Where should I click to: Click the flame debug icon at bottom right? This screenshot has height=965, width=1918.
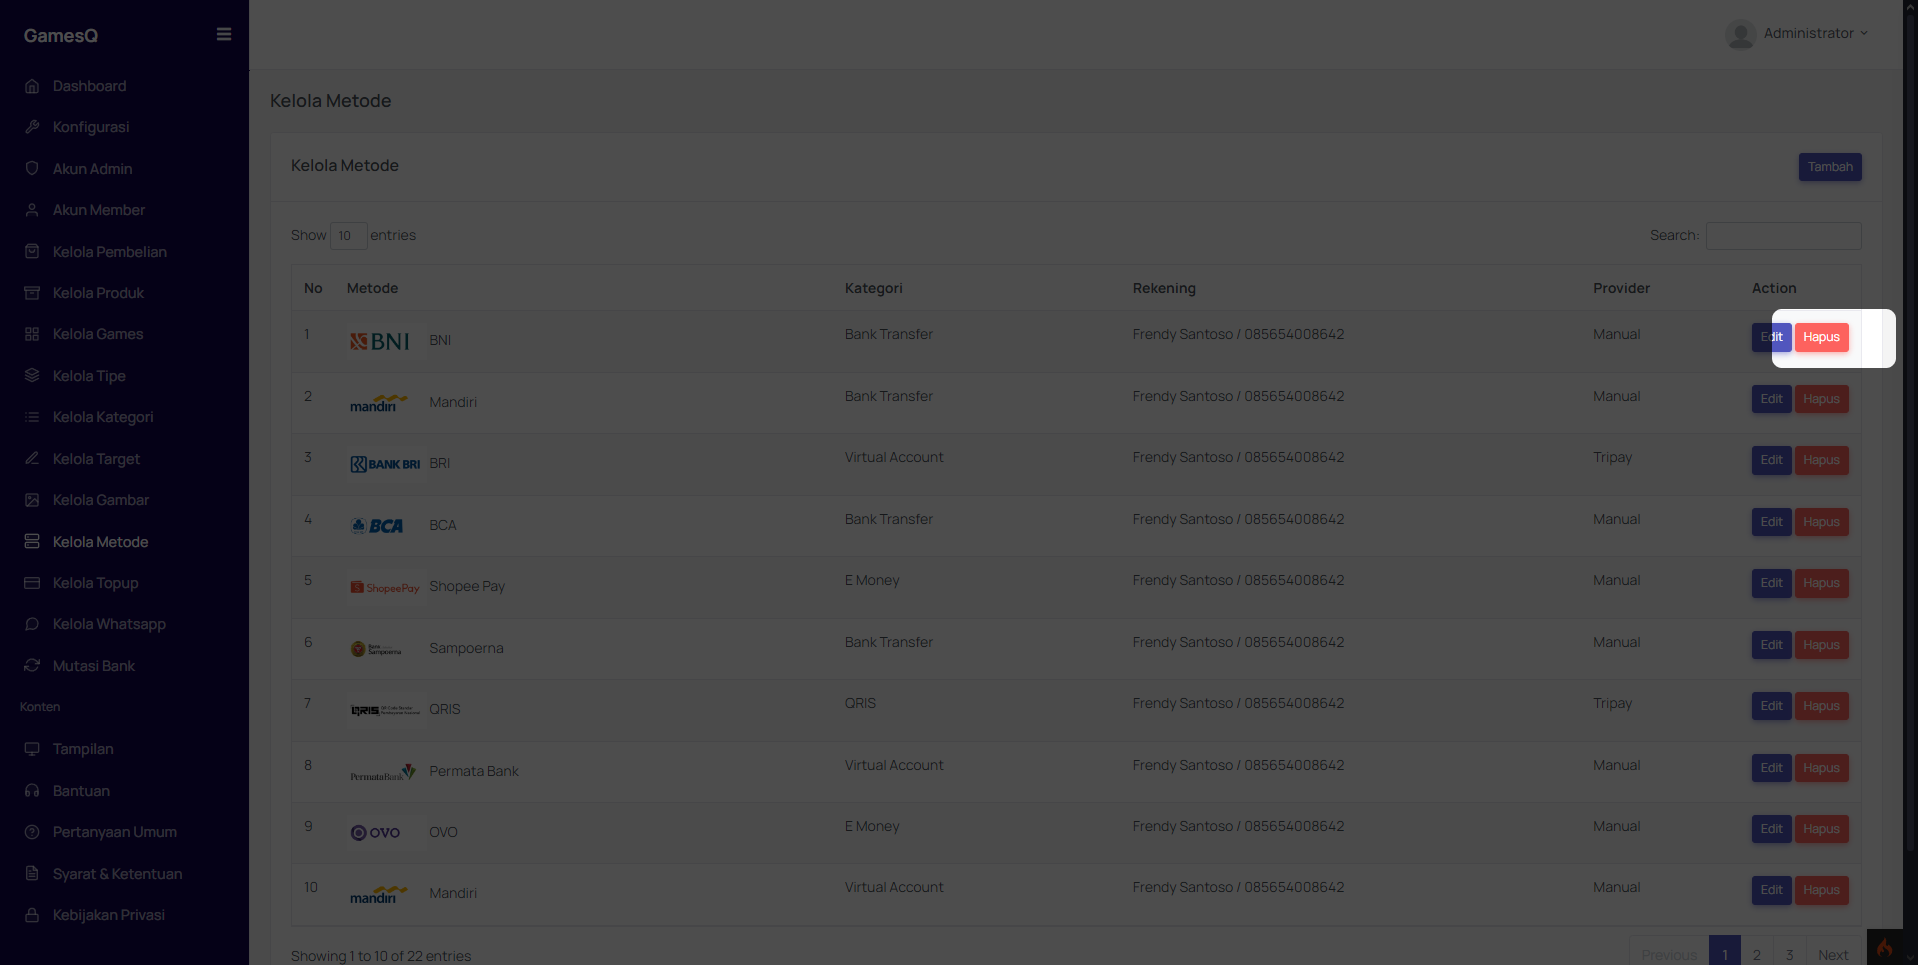pos(1884,948)
